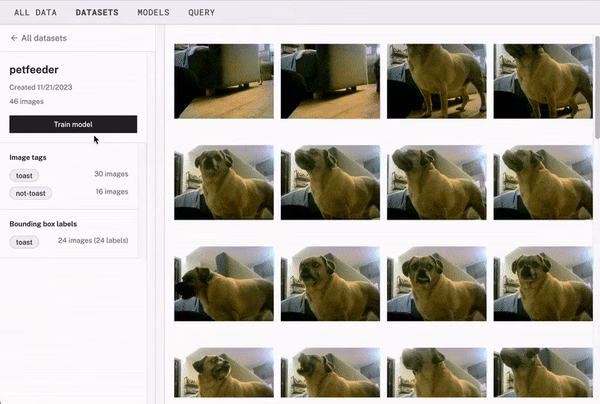Click the 30 images count text
The height and width of the screenshot is (404, 600).
click(x=111, y=174)
